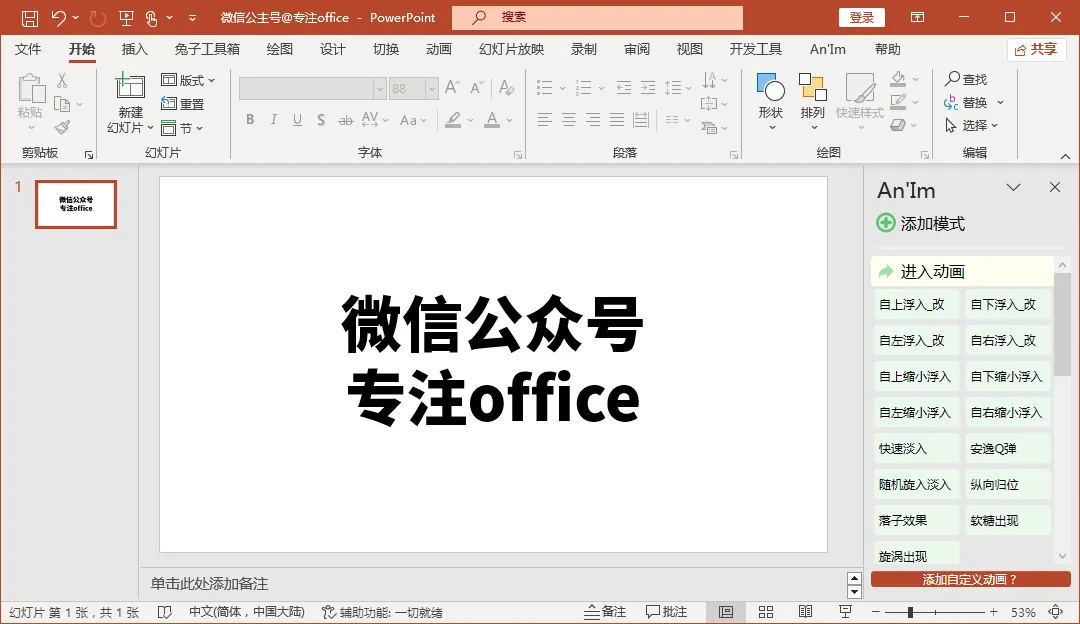The width and height of the screenshot is (1080, 624).
Task: Toggle strikethrough formatting
Action: [345, 121]
